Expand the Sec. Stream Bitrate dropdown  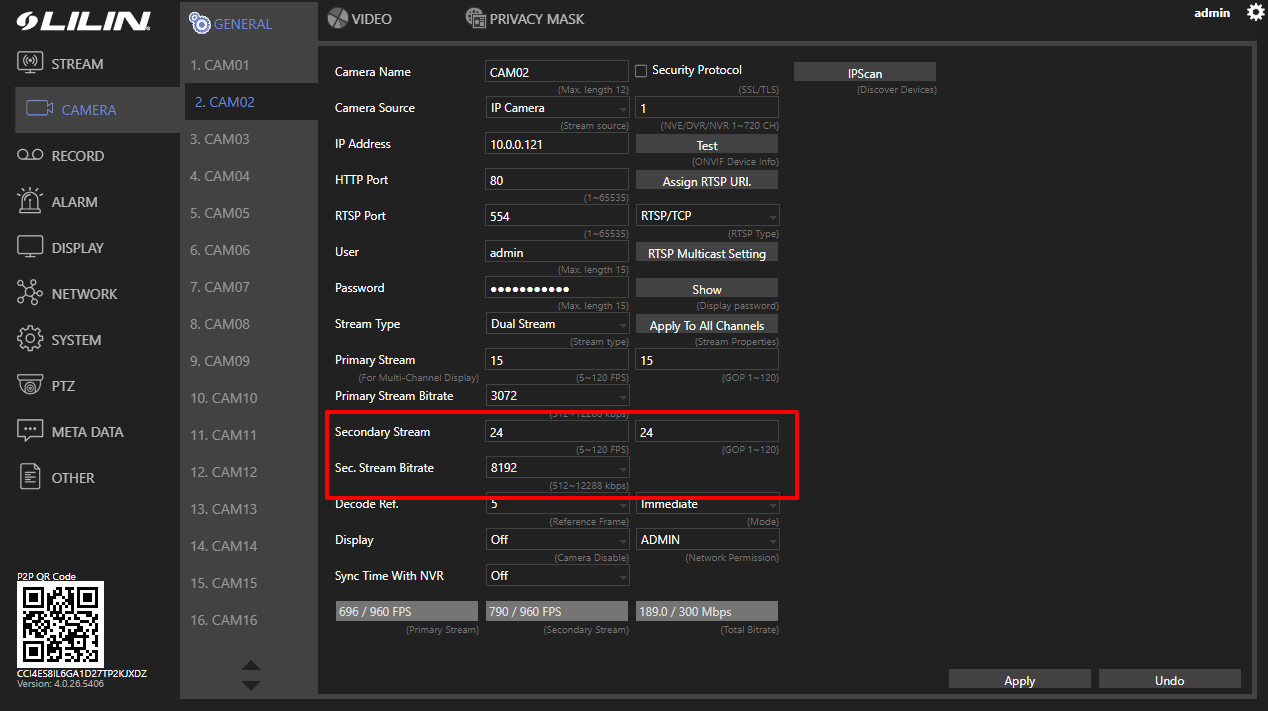557,468
